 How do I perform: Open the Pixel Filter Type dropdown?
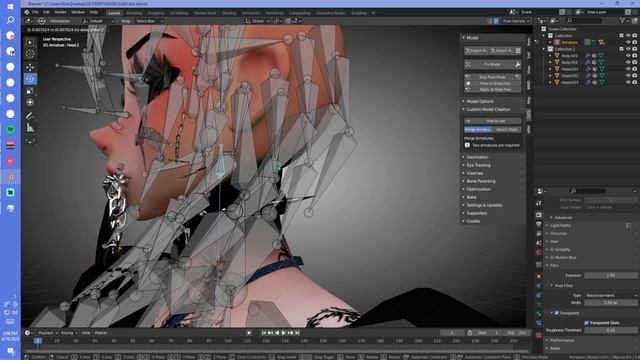pyautogui.click(x=611, y=295)
